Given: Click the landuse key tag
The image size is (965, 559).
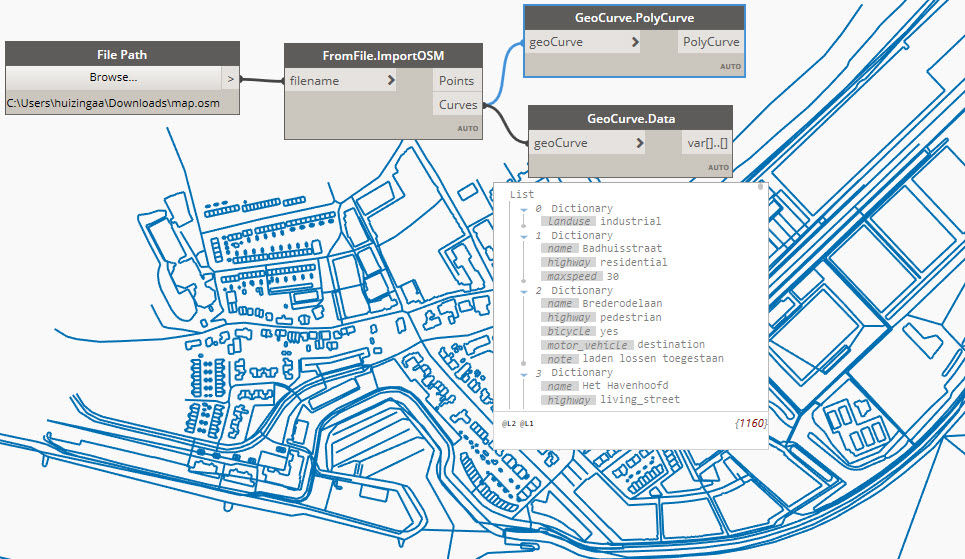Looking at the screenshot, I should [x=569, y=222].
